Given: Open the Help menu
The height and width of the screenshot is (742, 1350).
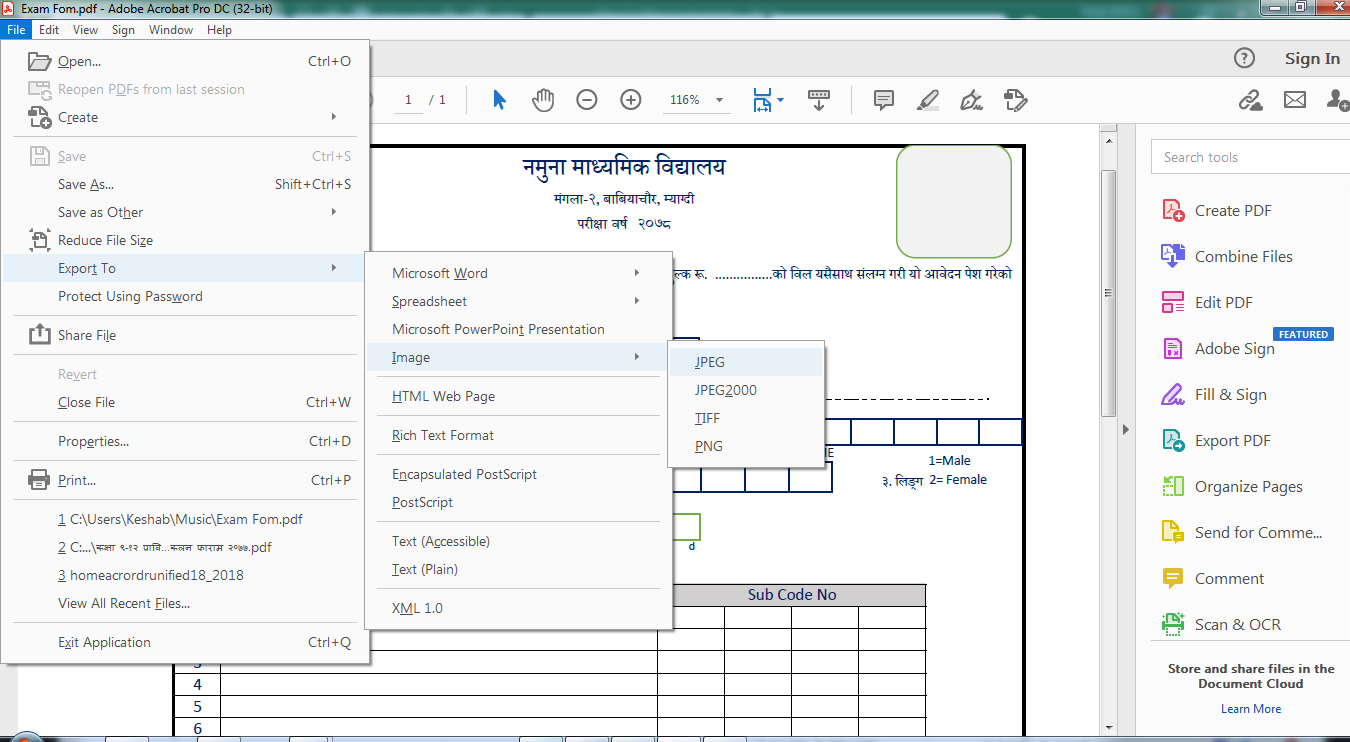Looking at the screenshot, I should pyautogui.click(x=219, y=30).
